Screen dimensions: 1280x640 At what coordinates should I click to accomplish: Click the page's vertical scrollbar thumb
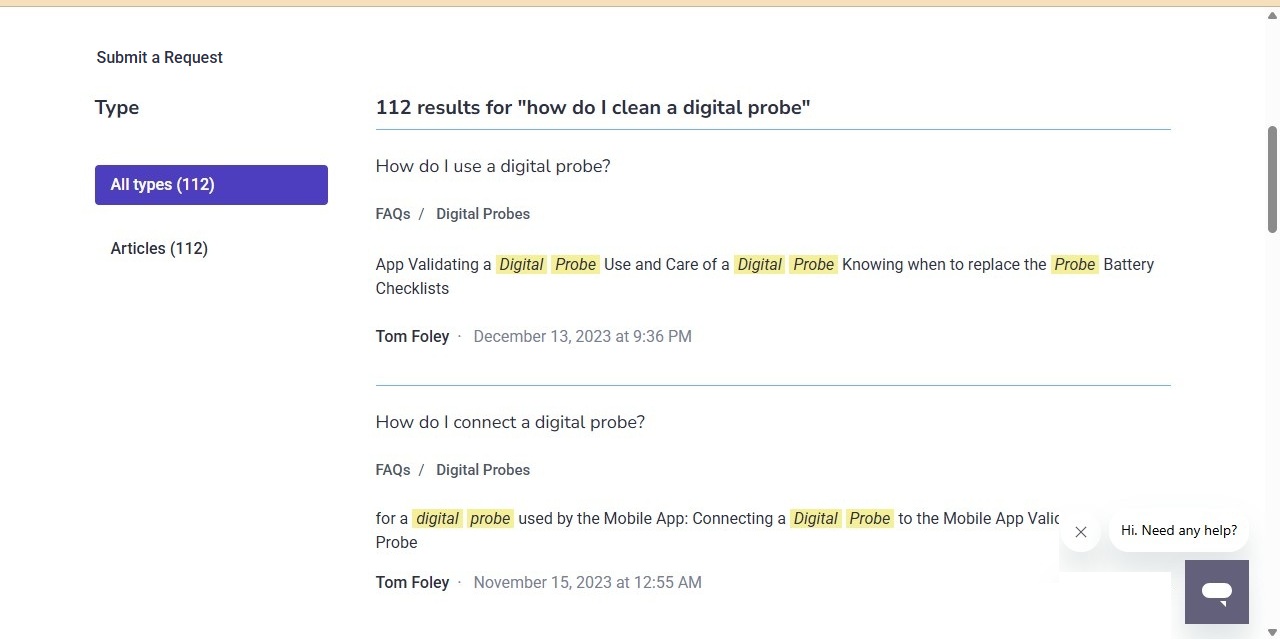tap(1272, 180)
